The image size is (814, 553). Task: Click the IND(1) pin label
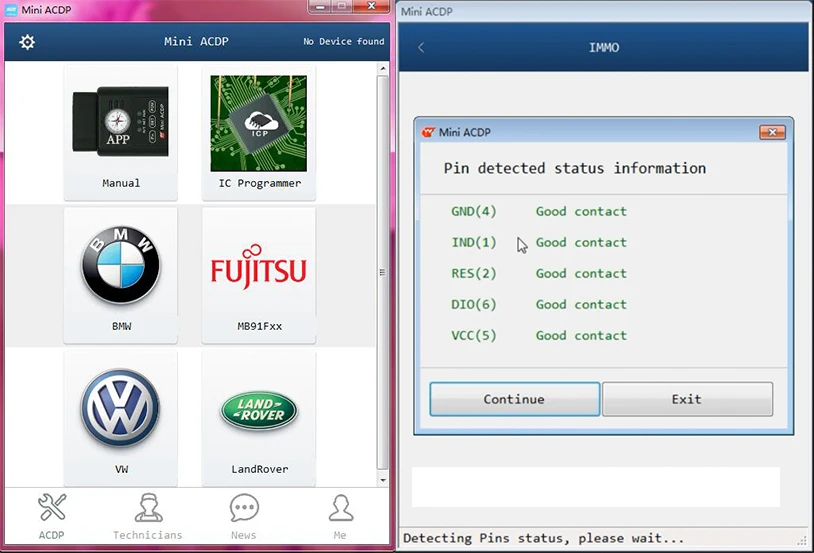473,242
